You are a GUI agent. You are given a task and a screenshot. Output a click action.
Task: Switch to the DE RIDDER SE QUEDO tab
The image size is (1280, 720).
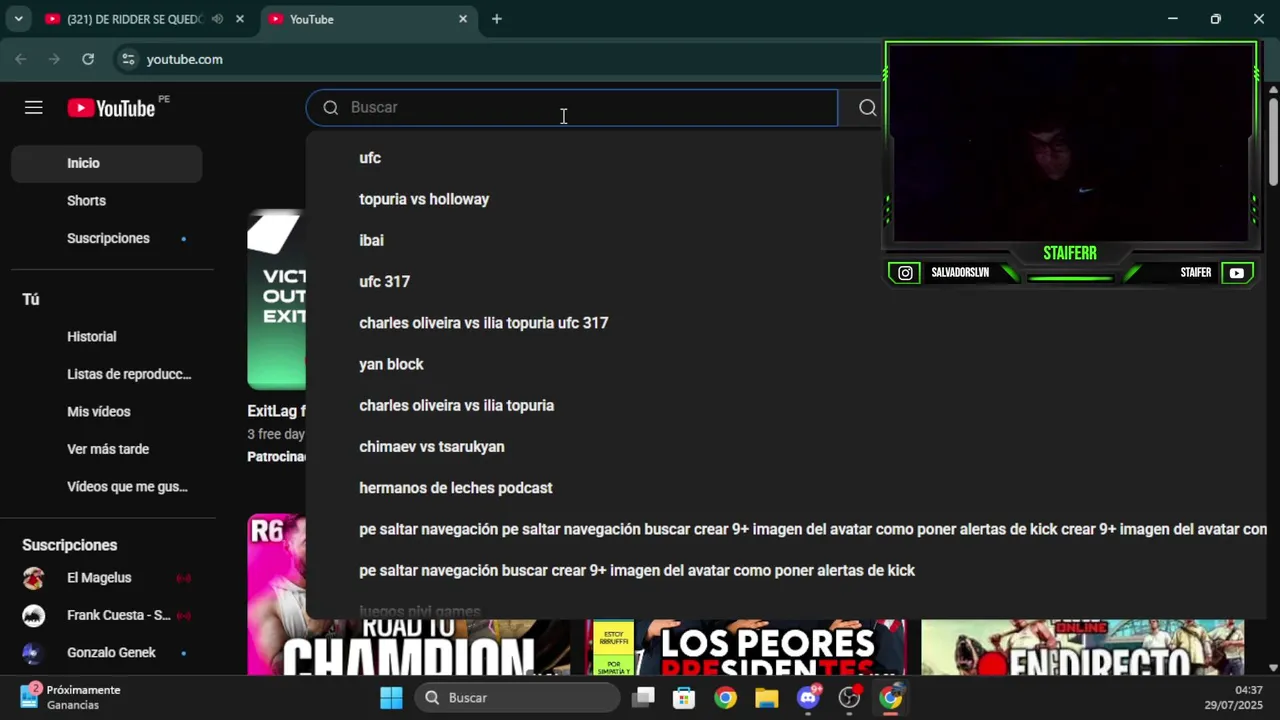click(x=134, y=19)
